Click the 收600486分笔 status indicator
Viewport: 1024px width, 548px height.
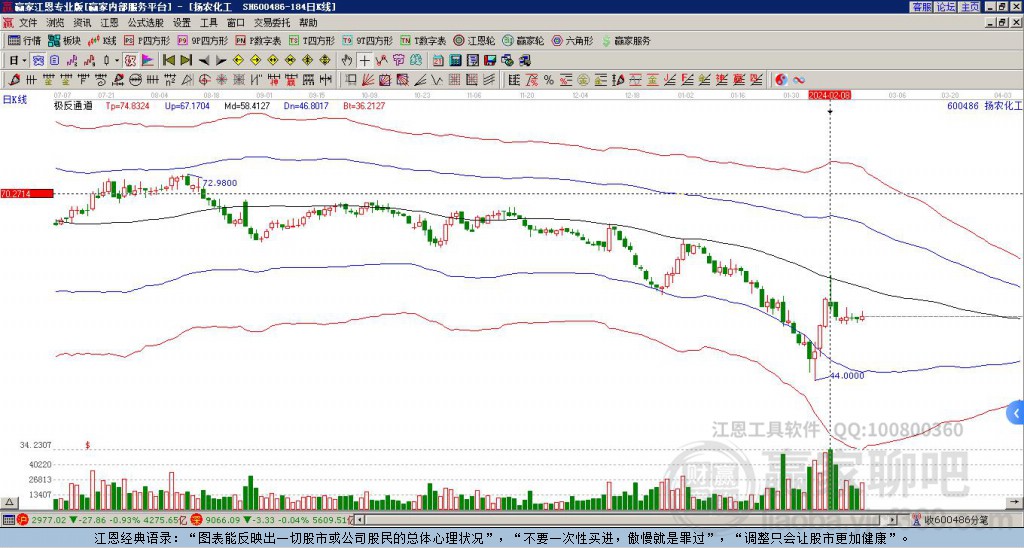pos(950,520)
